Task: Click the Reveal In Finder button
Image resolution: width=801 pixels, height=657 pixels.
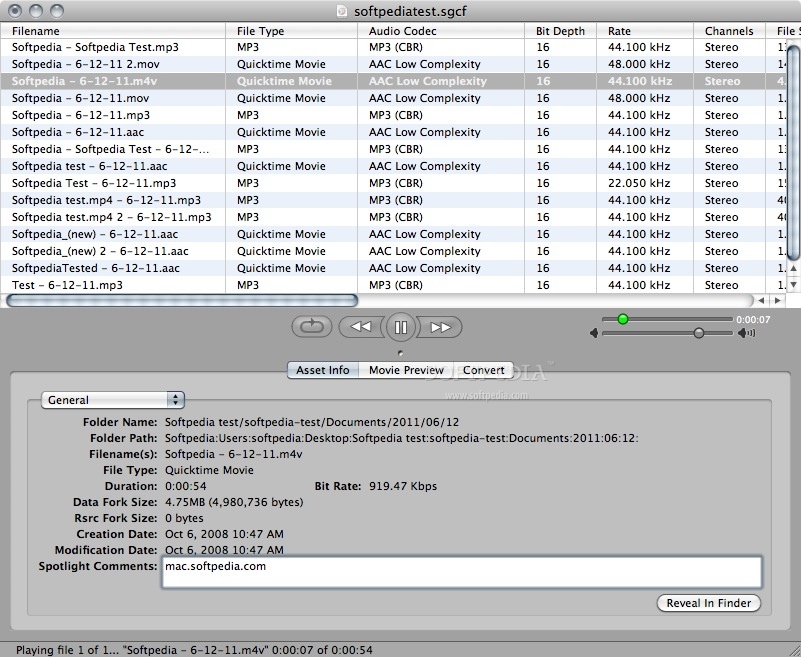Action: coord(708,603)
